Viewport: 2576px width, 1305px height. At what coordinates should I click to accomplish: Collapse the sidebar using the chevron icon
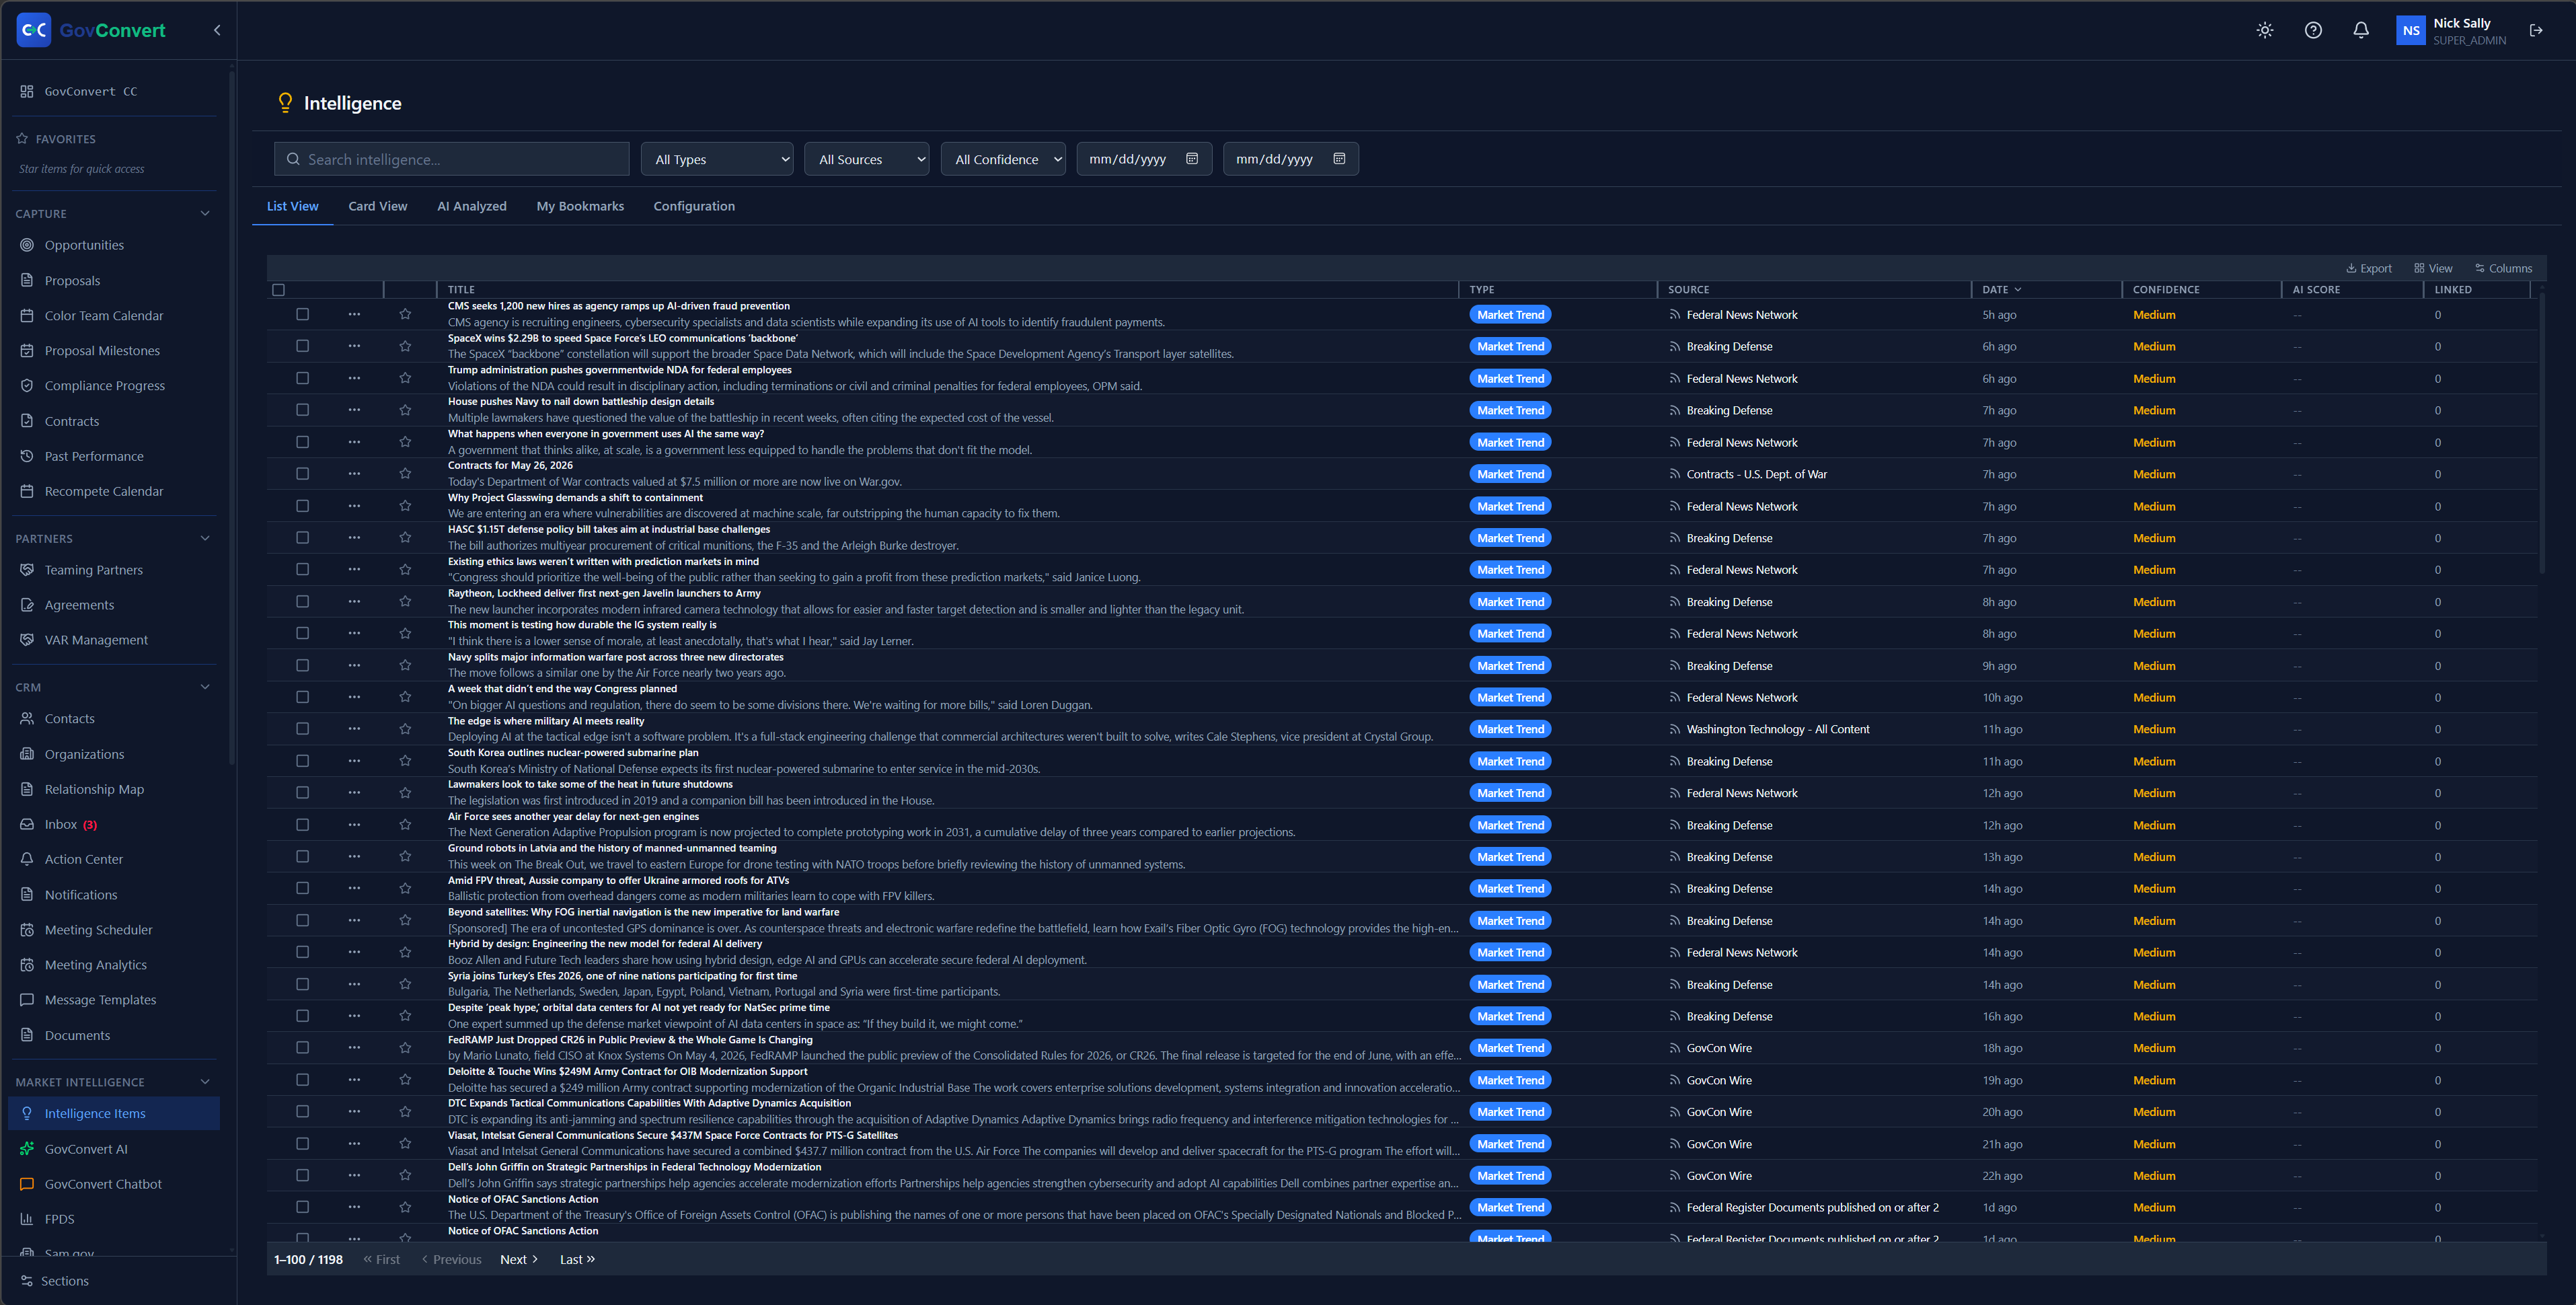point(217,30)
